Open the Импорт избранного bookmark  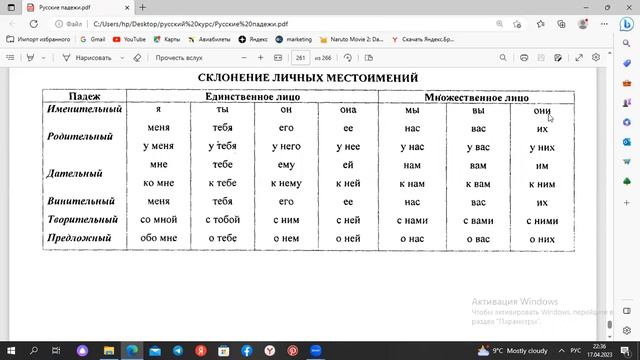pyautogui.click(x=38, y=40)
